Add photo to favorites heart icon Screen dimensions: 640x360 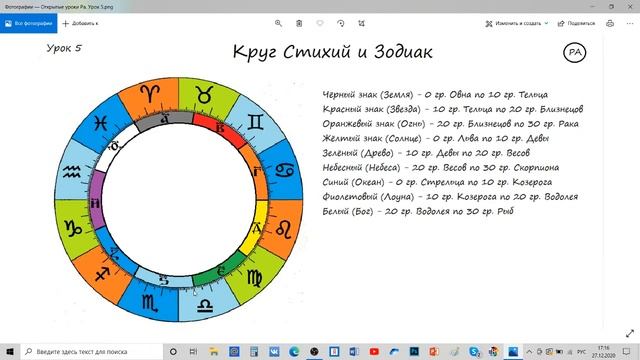pos(320,23)
